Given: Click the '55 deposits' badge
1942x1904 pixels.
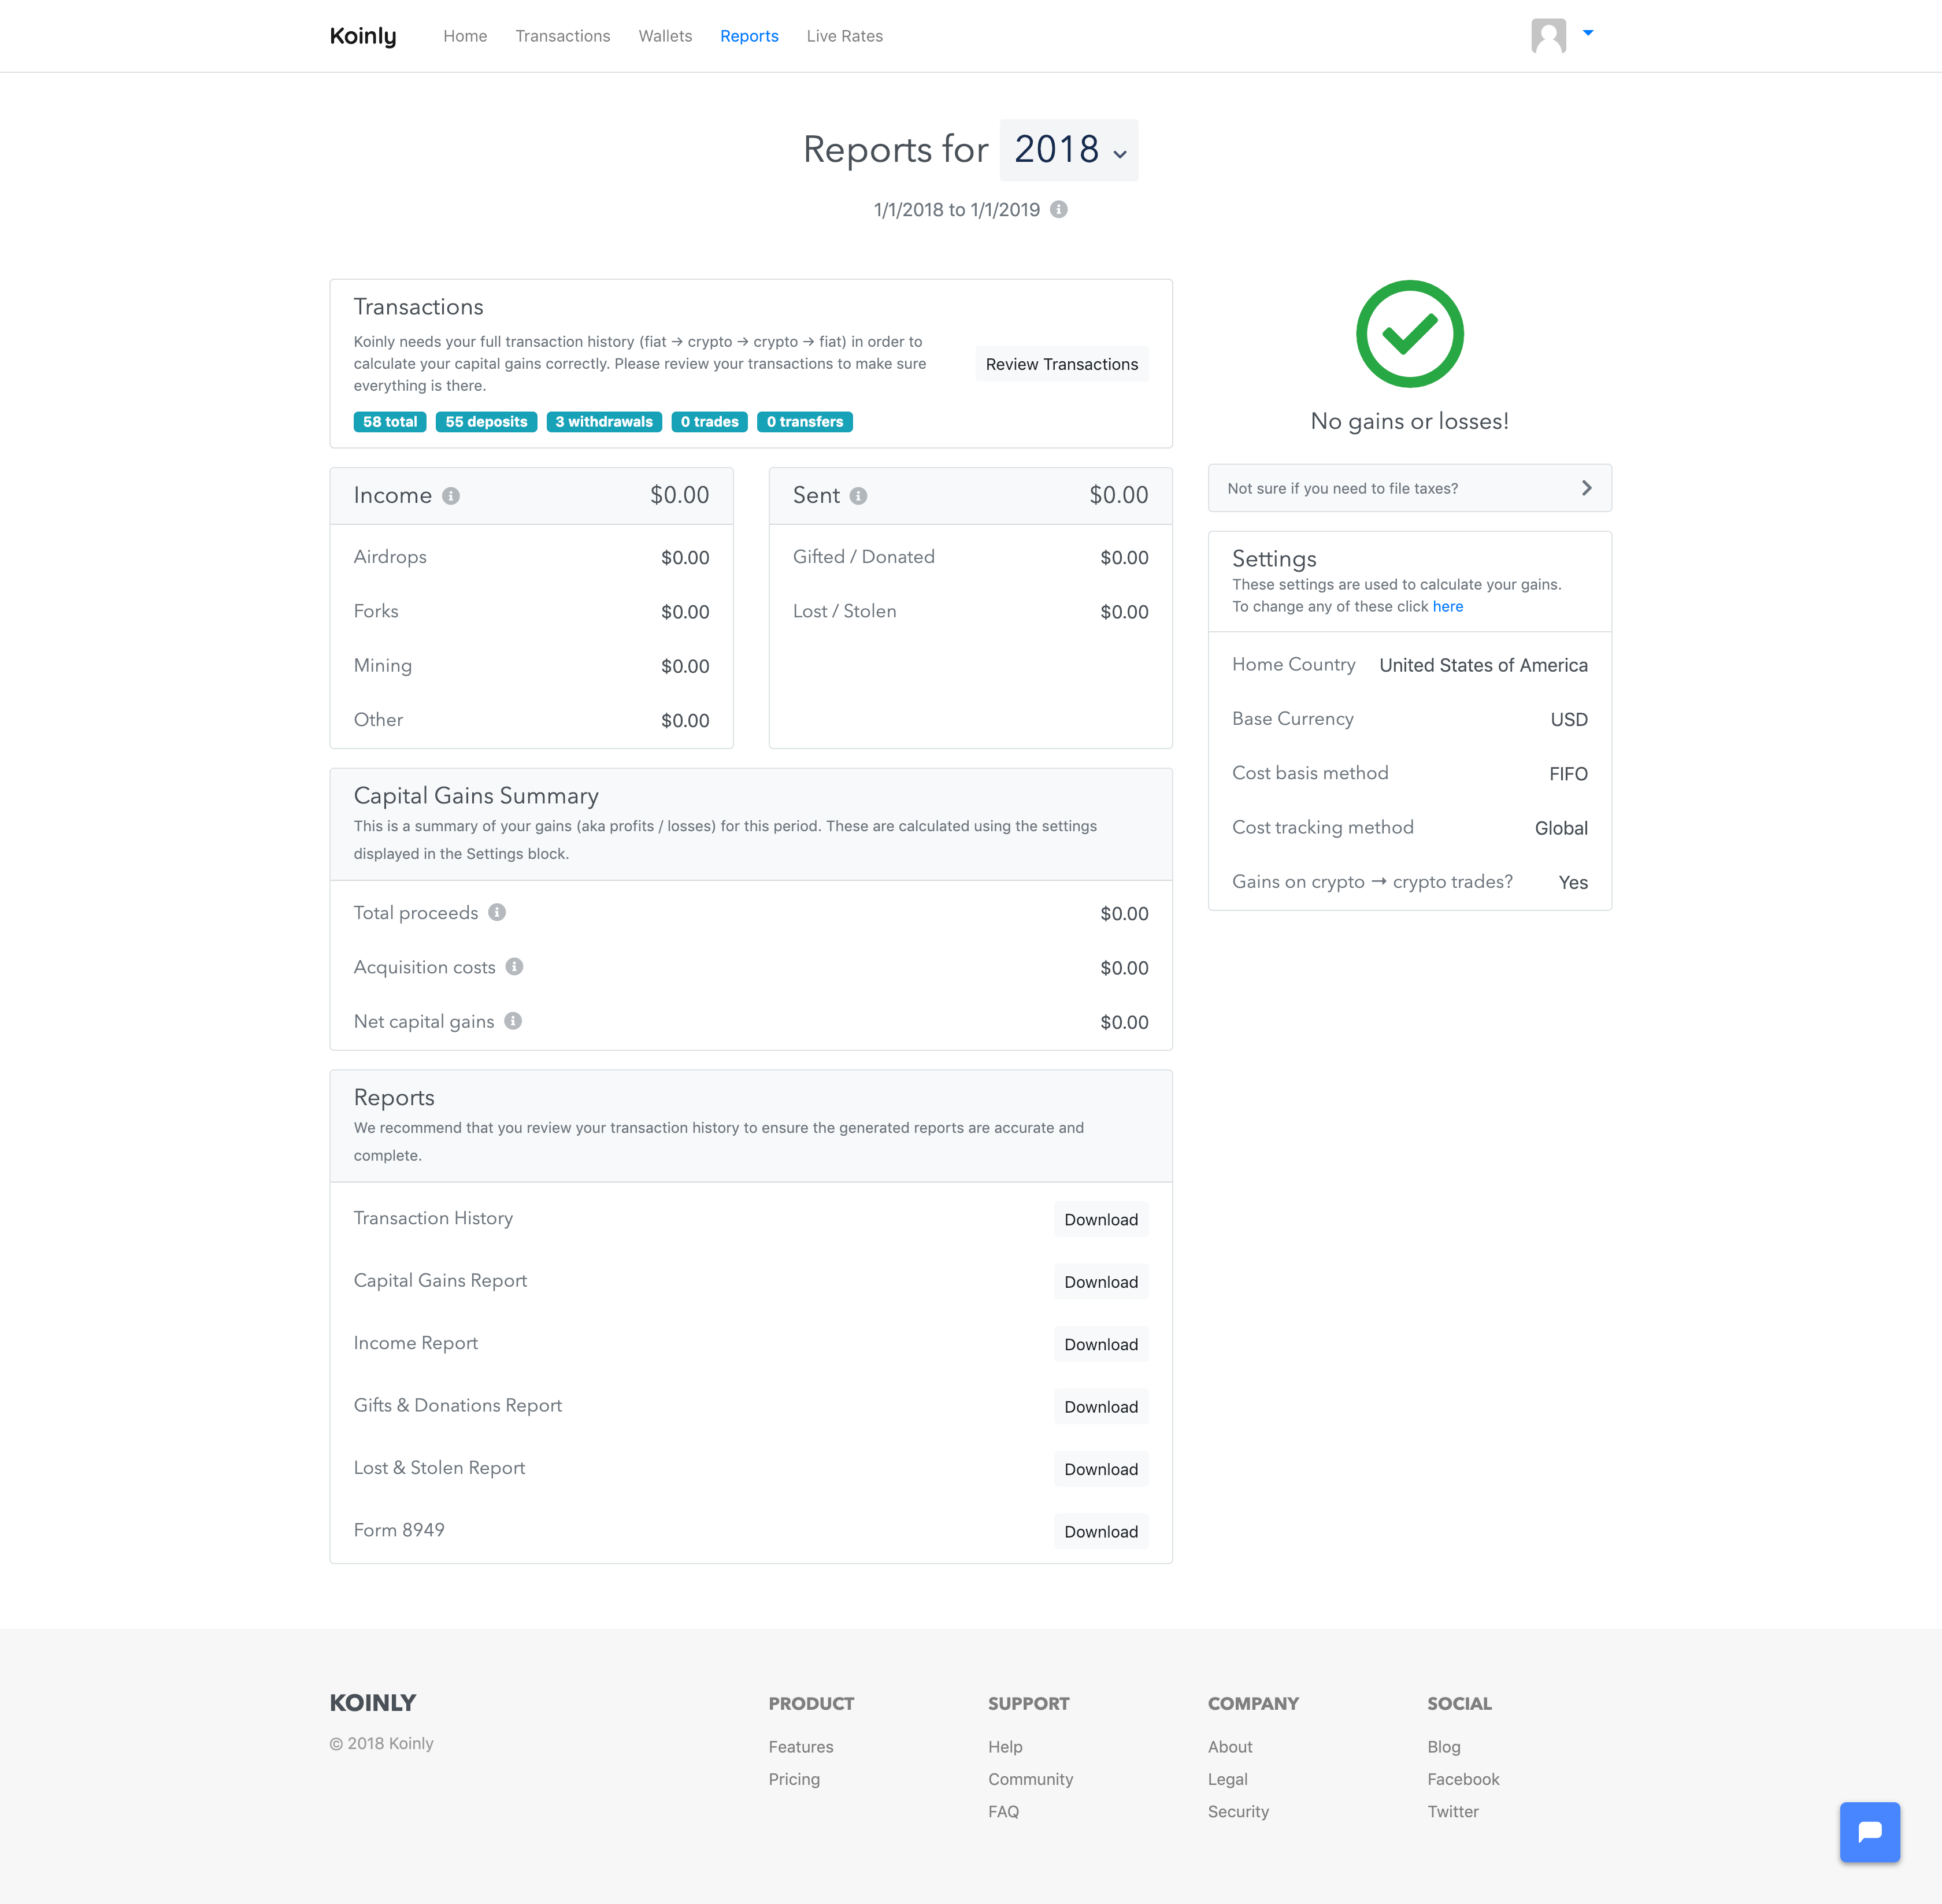Looking at the screenshot, I should click(x=486, y=422).
